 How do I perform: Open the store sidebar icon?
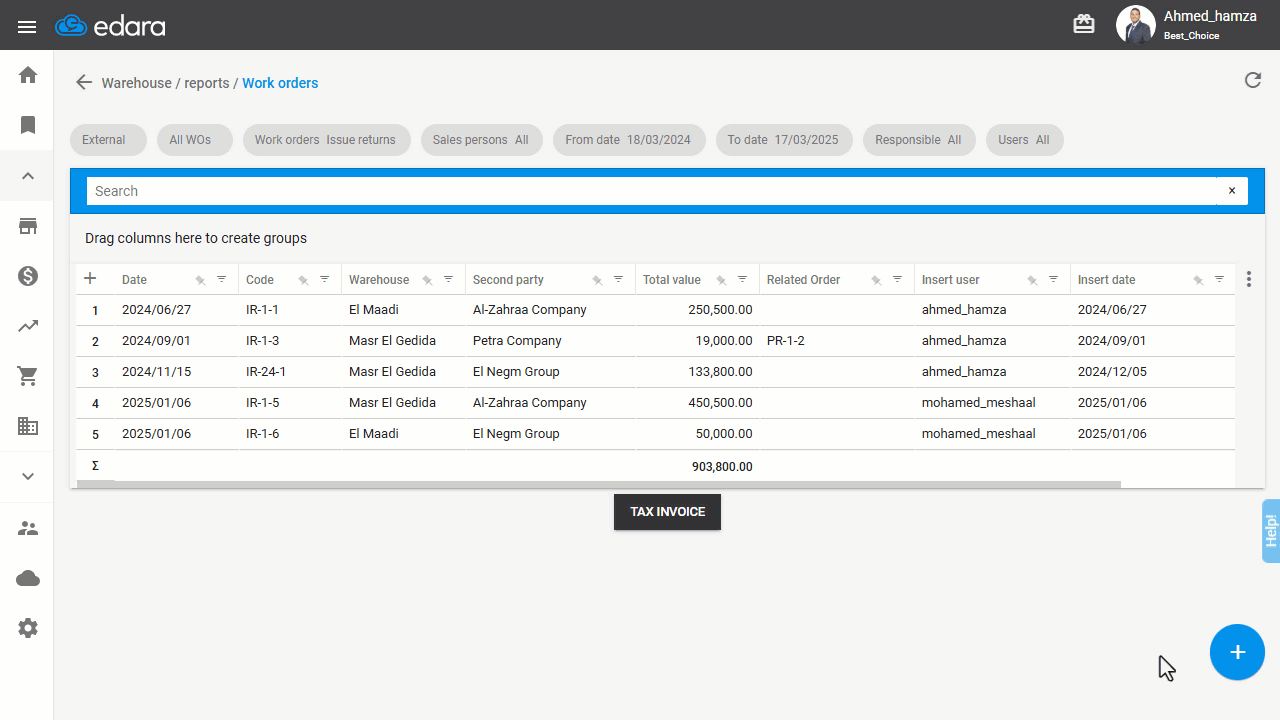pos(28,226)
